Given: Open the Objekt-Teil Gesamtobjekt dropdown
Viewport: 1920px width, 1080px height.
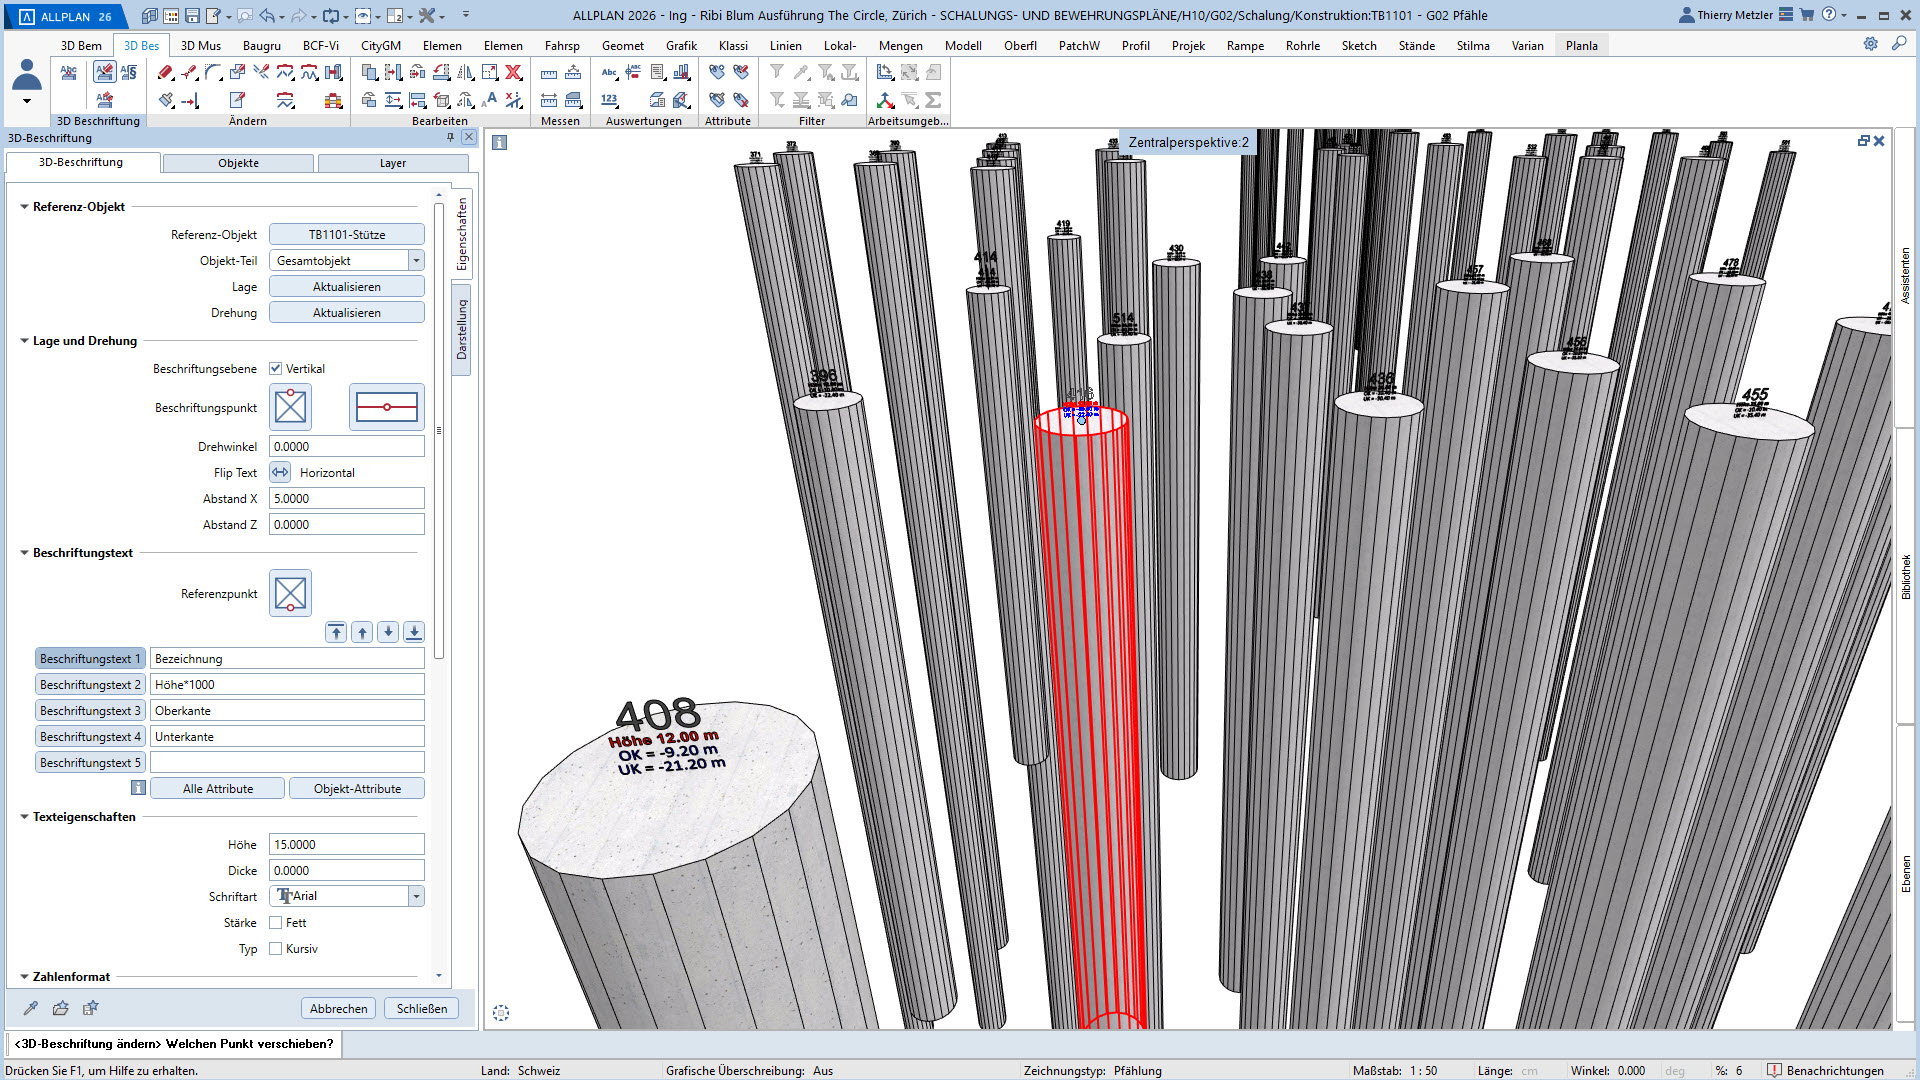Looking at the screenshot, I should coord(346,261).
